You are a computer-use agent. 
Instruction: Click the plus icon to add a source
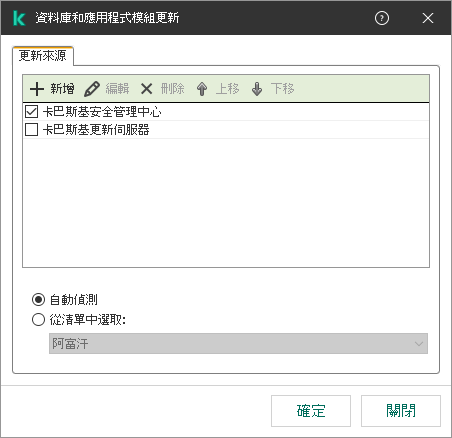(37, 89)
